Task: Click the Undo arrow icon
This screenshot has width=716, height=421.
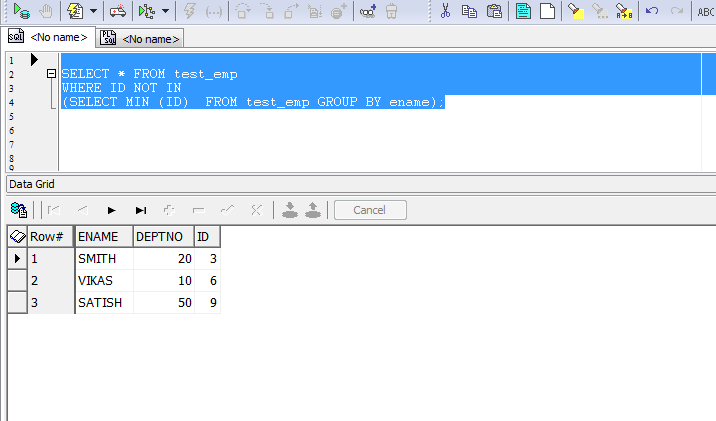Action: (x=652, y=11)
